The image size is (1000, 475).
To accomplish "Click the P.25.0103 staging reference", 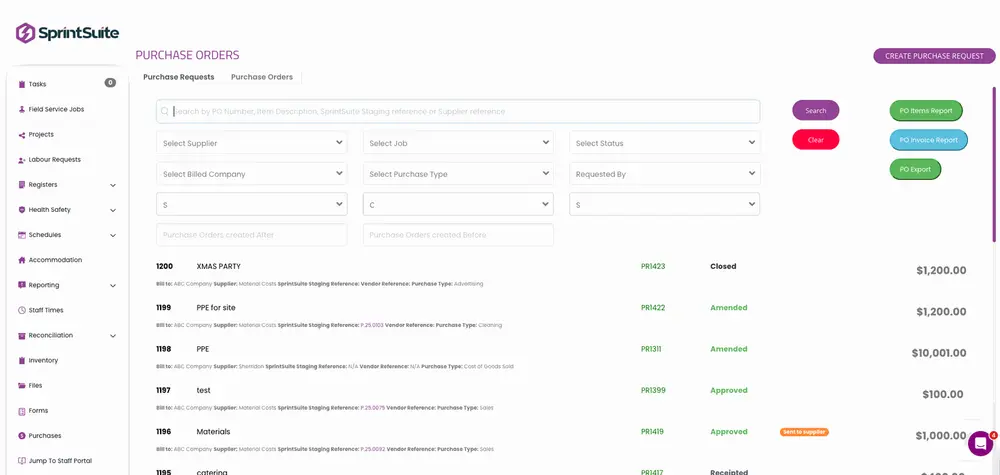I will 372,325.
